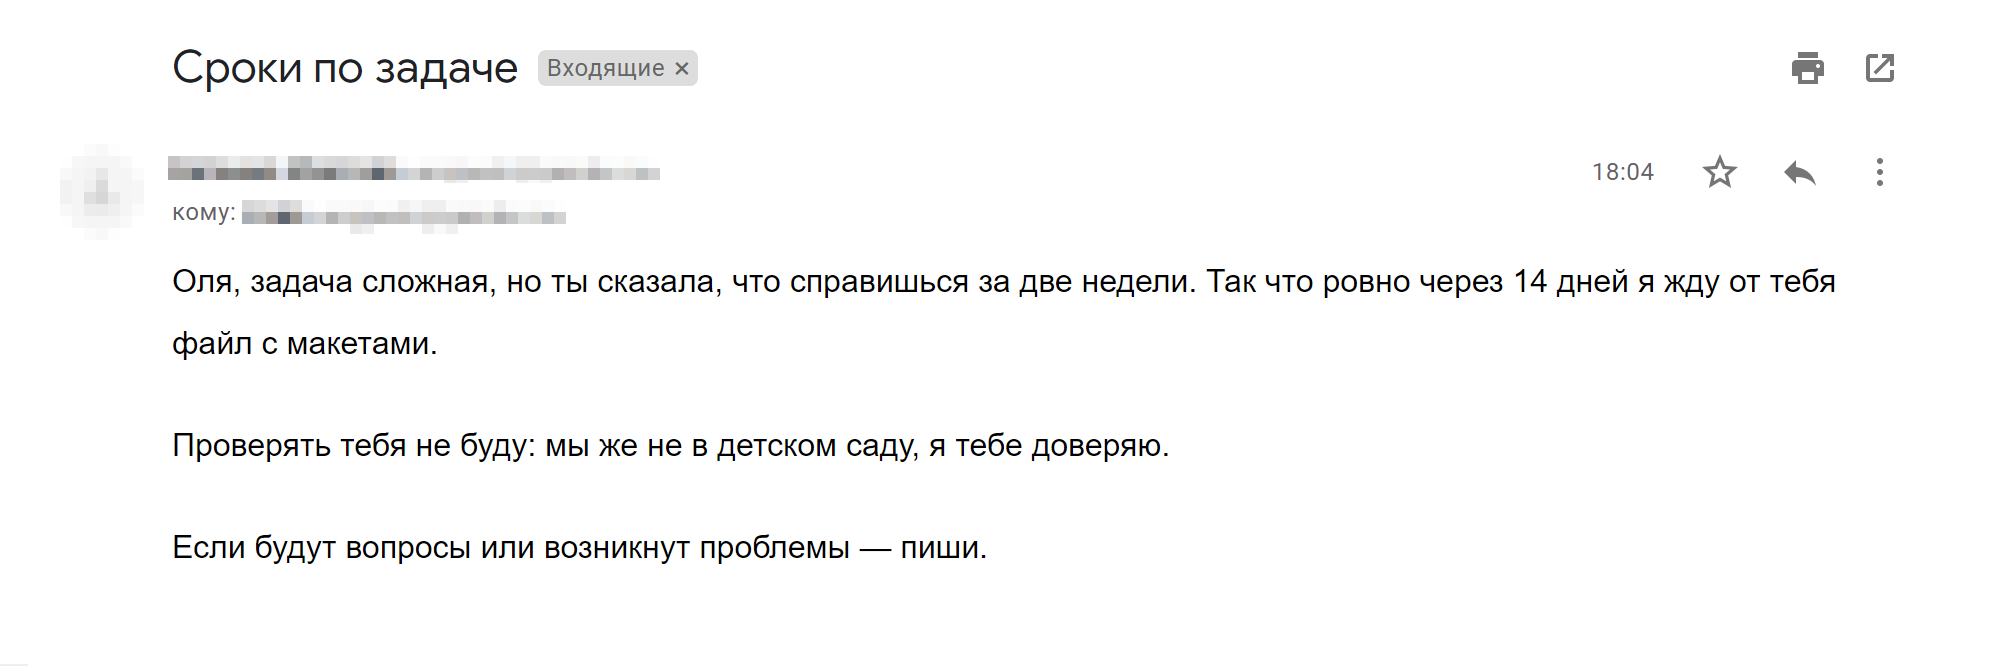2000x666 pixels.
Task: Click the subject heading Сроки по задаче
Action: pyautogui.click(x=345, y=68)
